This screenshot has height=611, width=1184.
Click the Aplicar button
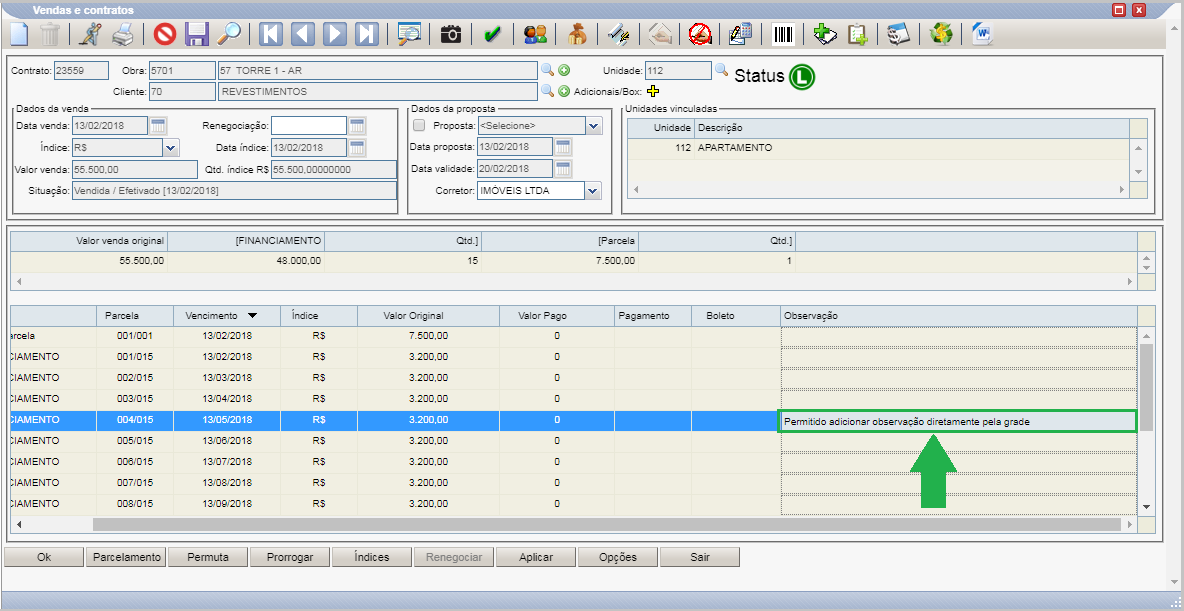(x=536, y=557)
